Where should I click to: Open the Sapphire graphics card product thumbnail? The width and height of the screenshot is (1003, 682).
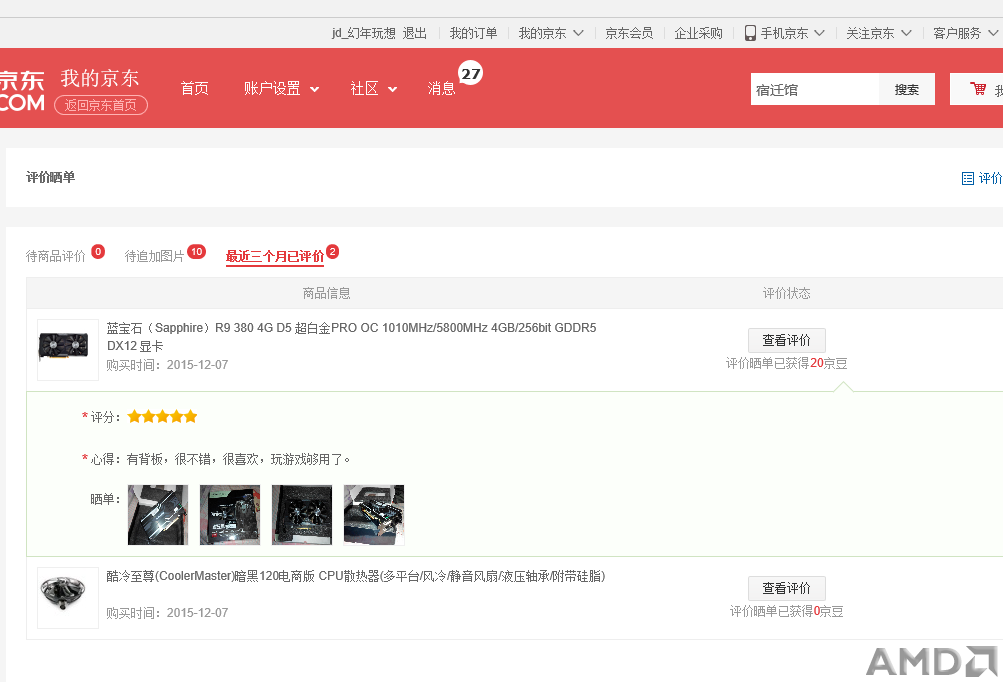(x=68, y=350)
